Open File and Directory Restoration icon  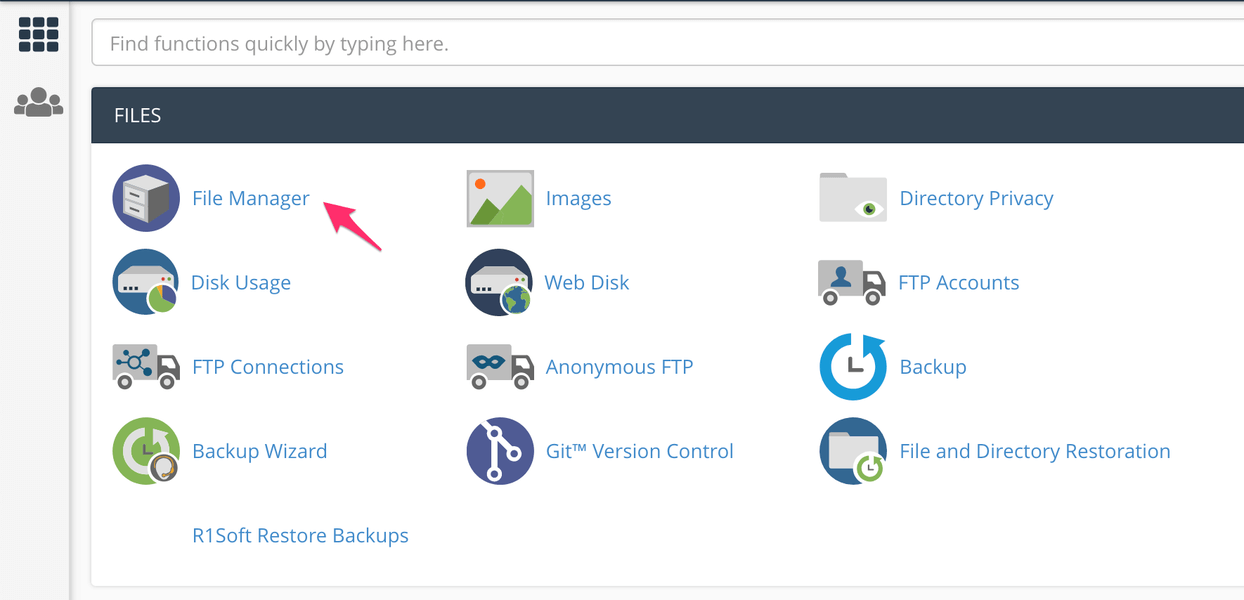coord(853,451)
